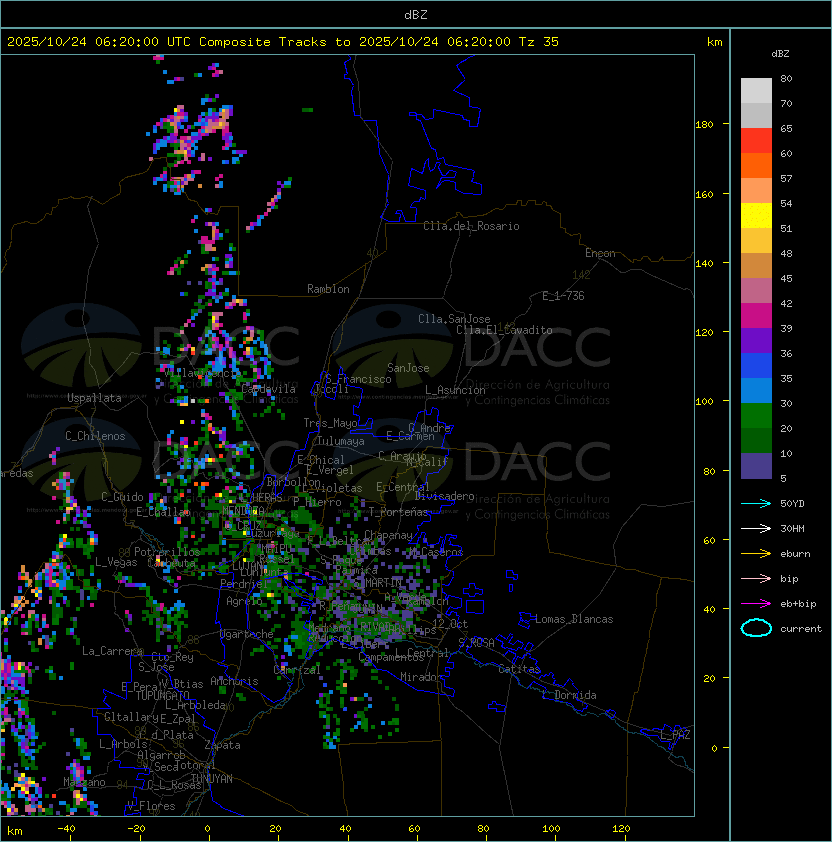Screen dimensions: 832x842
Task: Select the 'Lomas_Blancas' place label
Action: (574, 619)
